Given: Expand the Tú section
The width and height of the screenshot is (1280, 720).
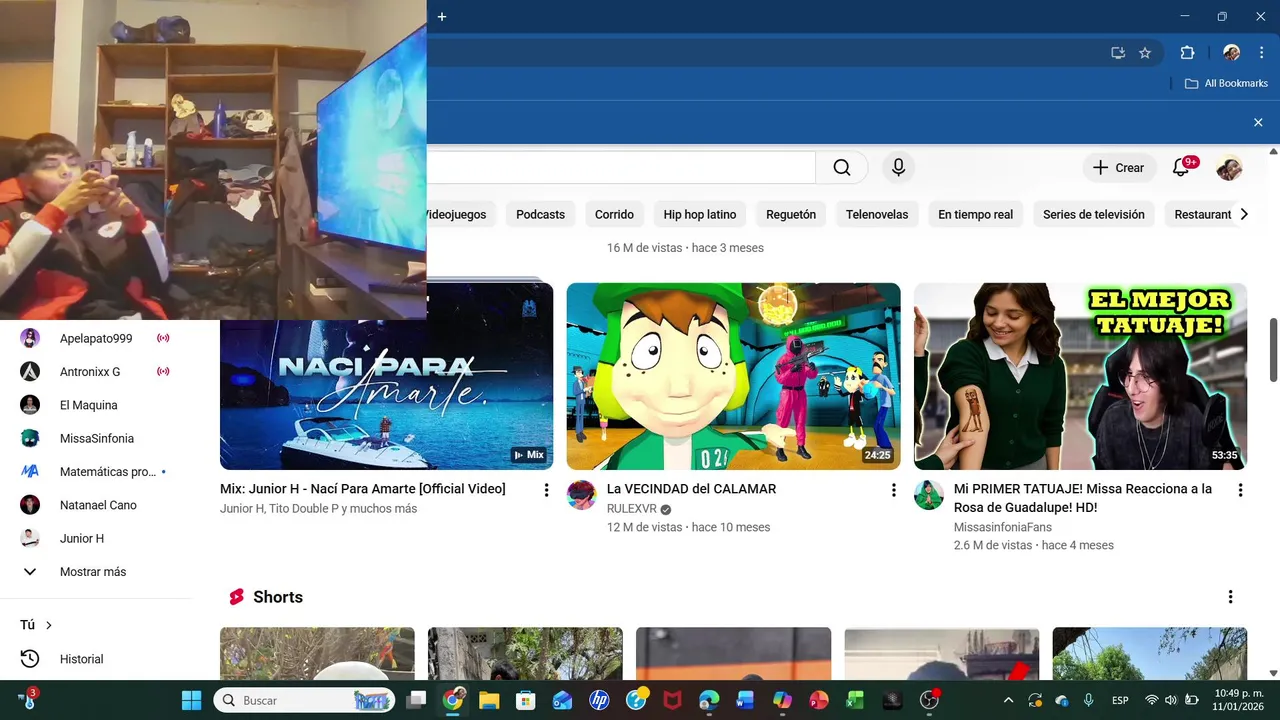Looking at the screenshot, I should tap(36, 625).
